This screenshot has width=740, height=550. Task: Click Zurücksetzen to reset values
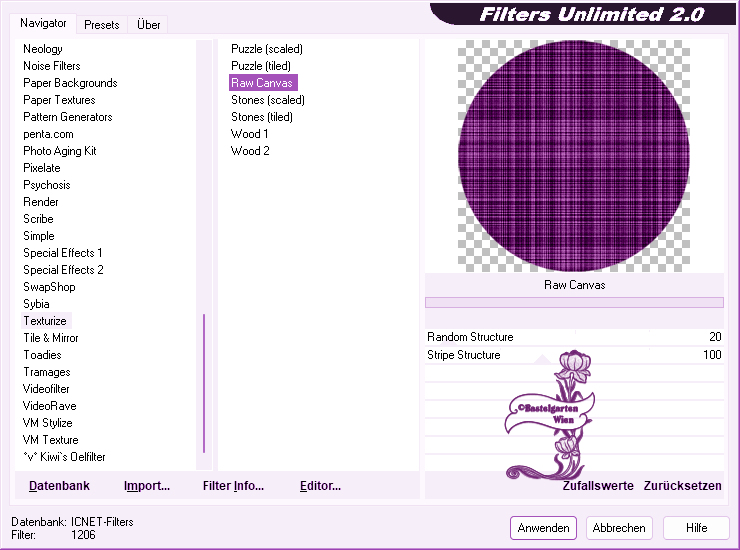click(x=682, y=486)
